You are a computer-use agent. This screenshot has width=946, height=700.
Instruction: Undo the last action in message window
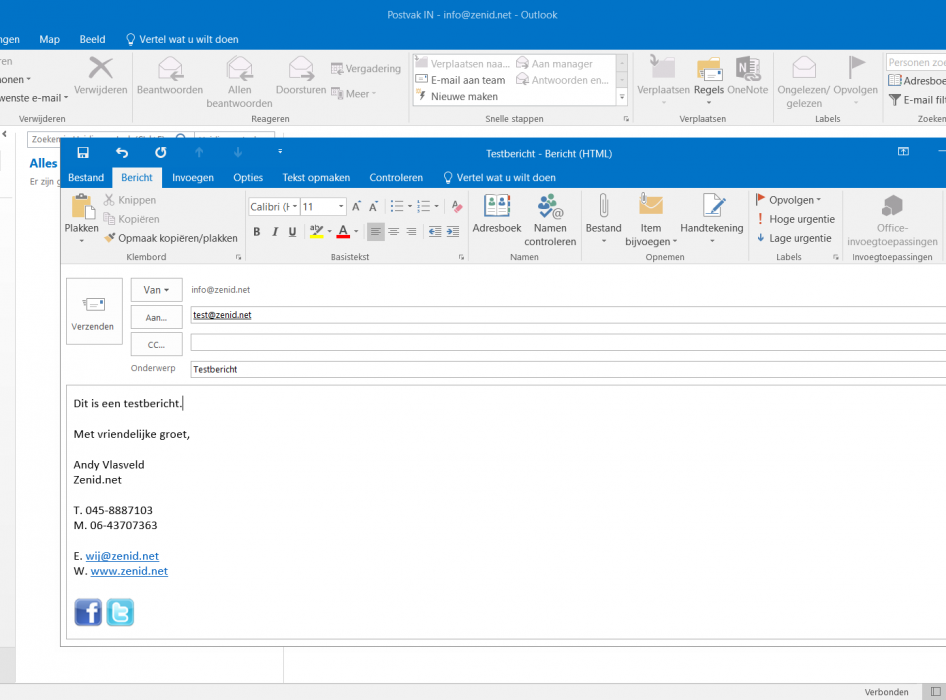tap(122, 153)
